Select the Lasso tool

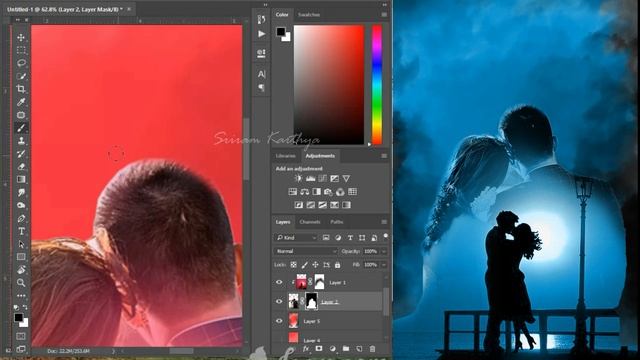click(21, 63)
